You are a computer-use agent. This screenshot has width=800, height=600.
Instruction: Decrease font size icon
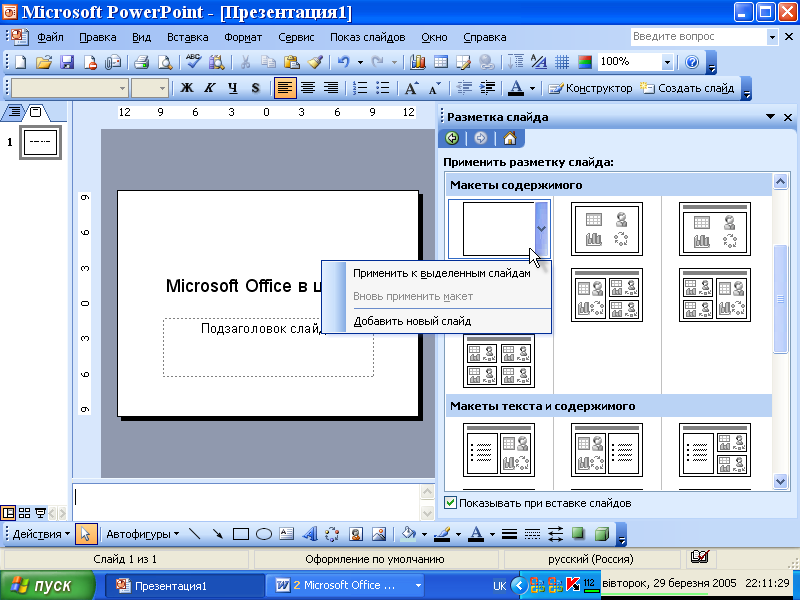(x=435, y=88)
